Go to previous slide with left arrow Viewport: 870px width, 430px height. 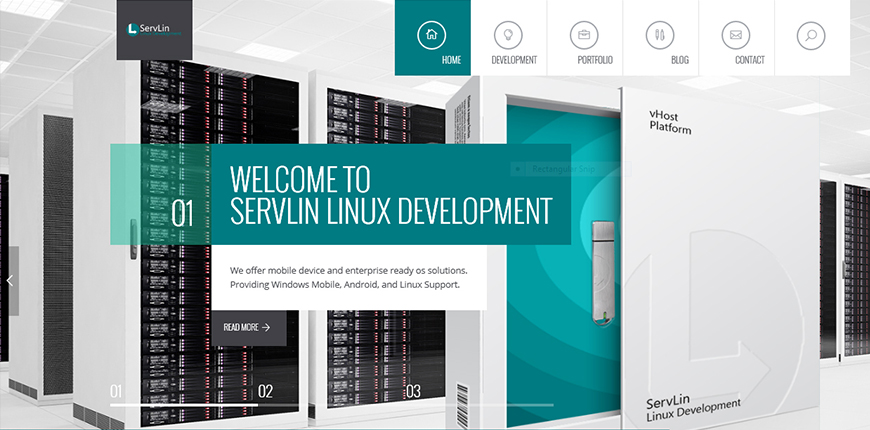(x=9, y=281)
